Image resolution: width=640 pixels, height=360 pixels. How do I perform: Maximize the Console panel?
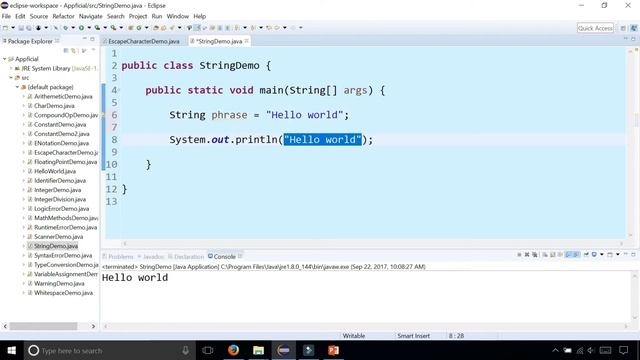point(633,255)
